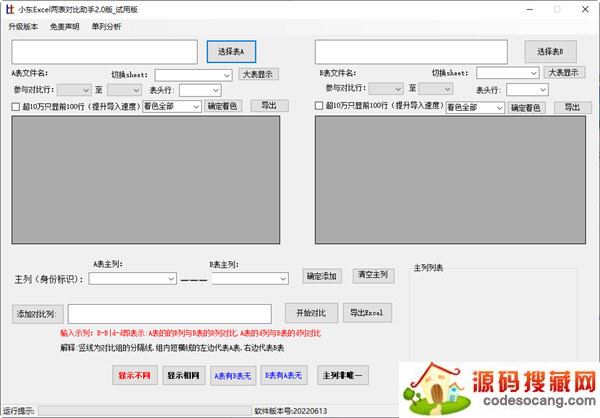Expand table A 切换sheet dropdown
Screen dimensions: 600x418
click(194, 75)
